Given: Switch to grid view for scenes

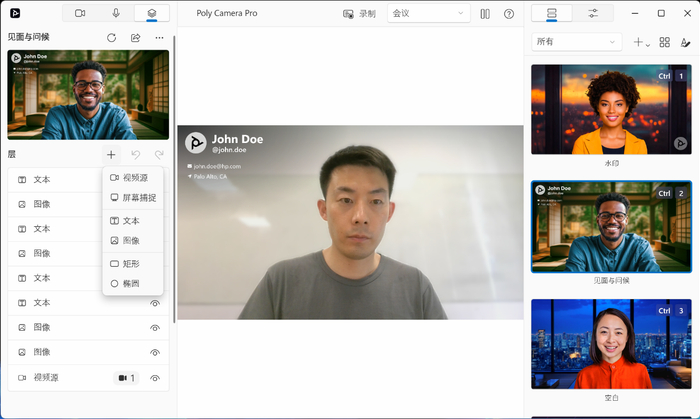Looking at the screenshot, I should click(x=665, y=43).
